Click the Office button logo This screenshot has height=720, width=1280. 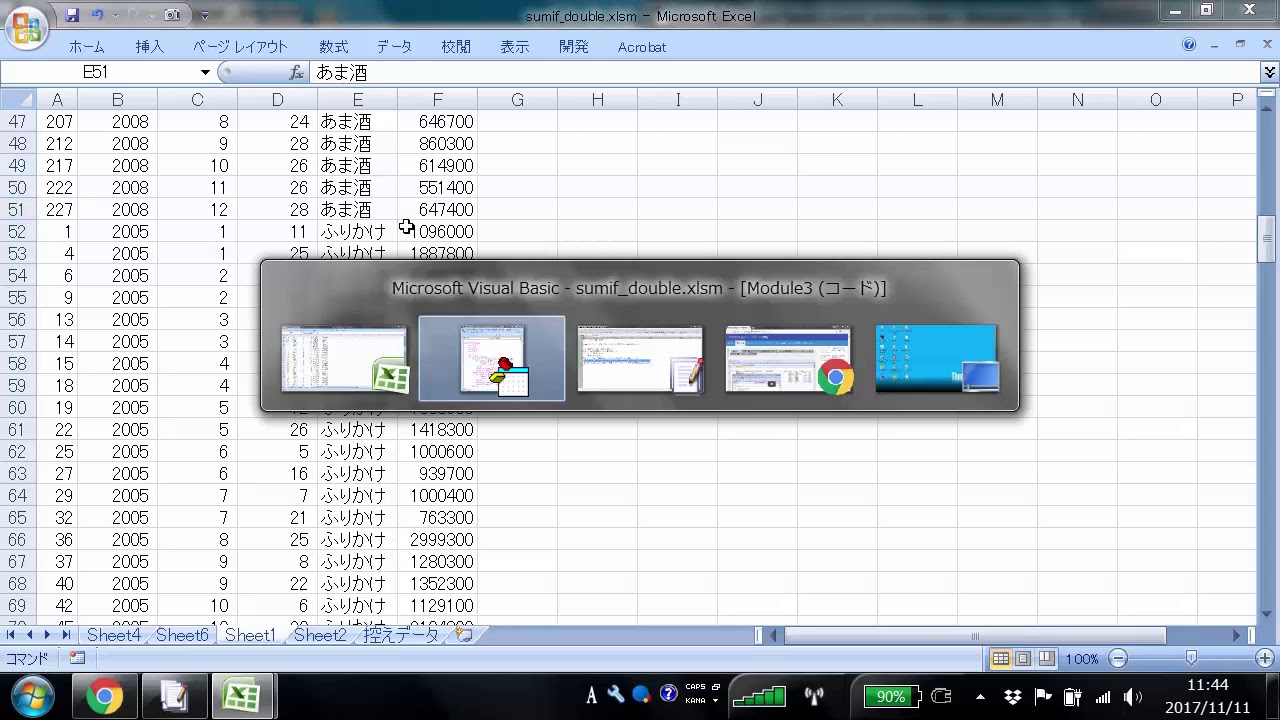click(26, 28)
